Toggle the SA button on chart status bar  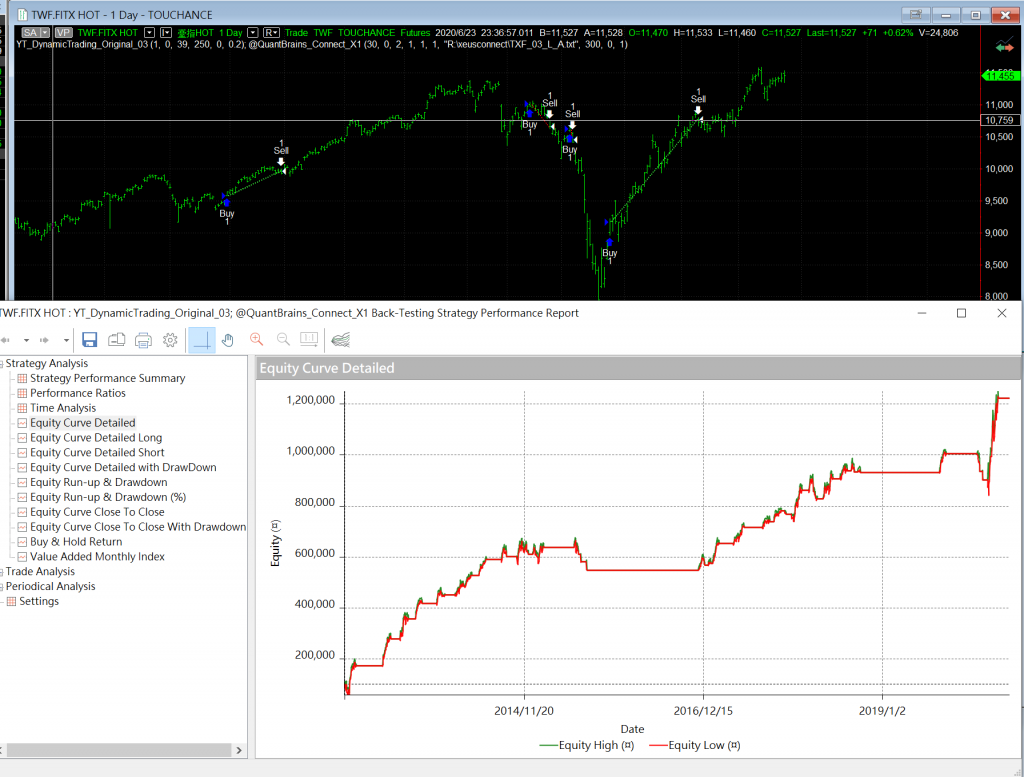coord(32,32)
